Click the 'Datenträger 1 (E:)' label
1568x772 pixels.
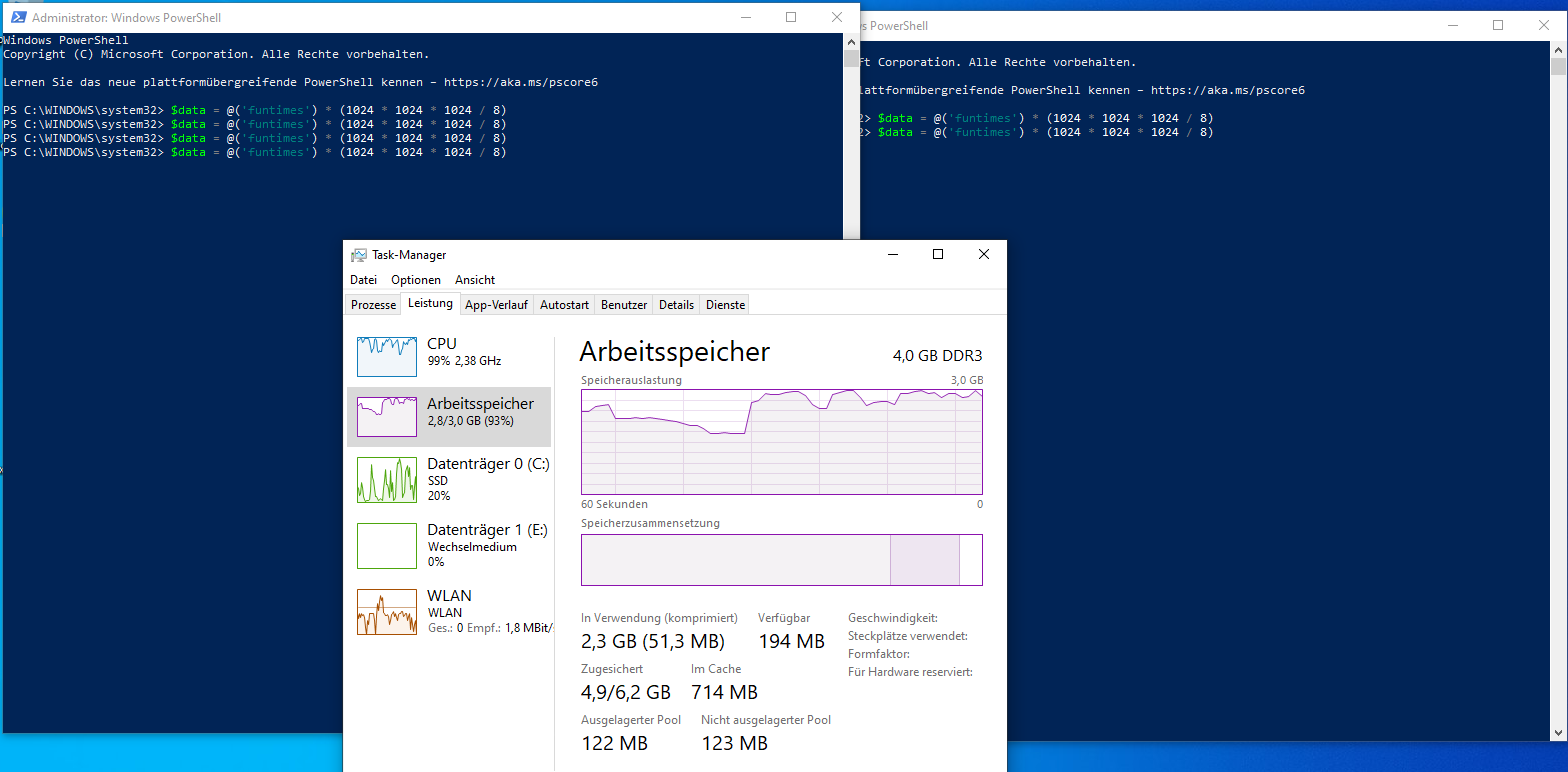[487, 530]
